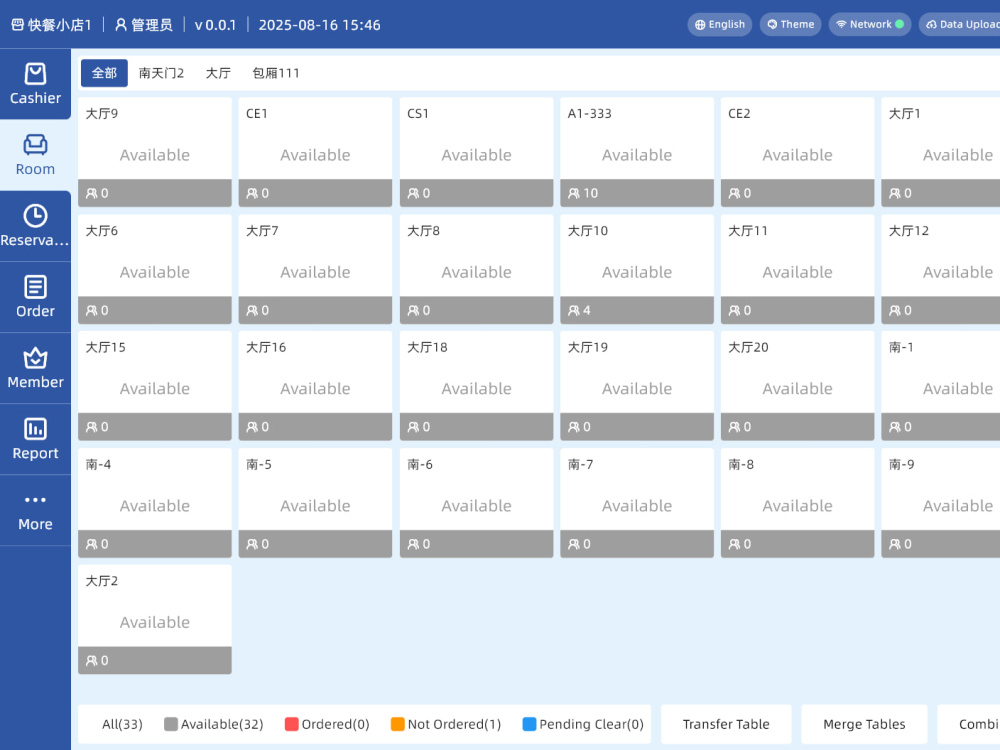Open table card 南-8

(x=797, y=503)
